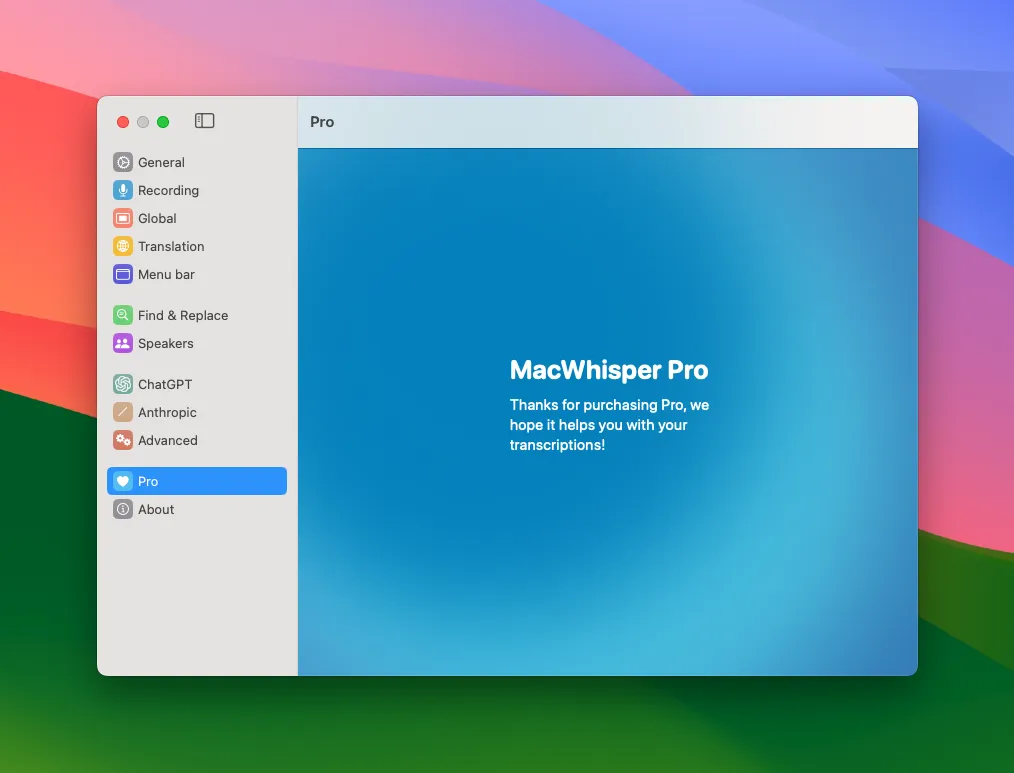Select the Pro heart icon
Screen dimensions: 1014x773
124,481
